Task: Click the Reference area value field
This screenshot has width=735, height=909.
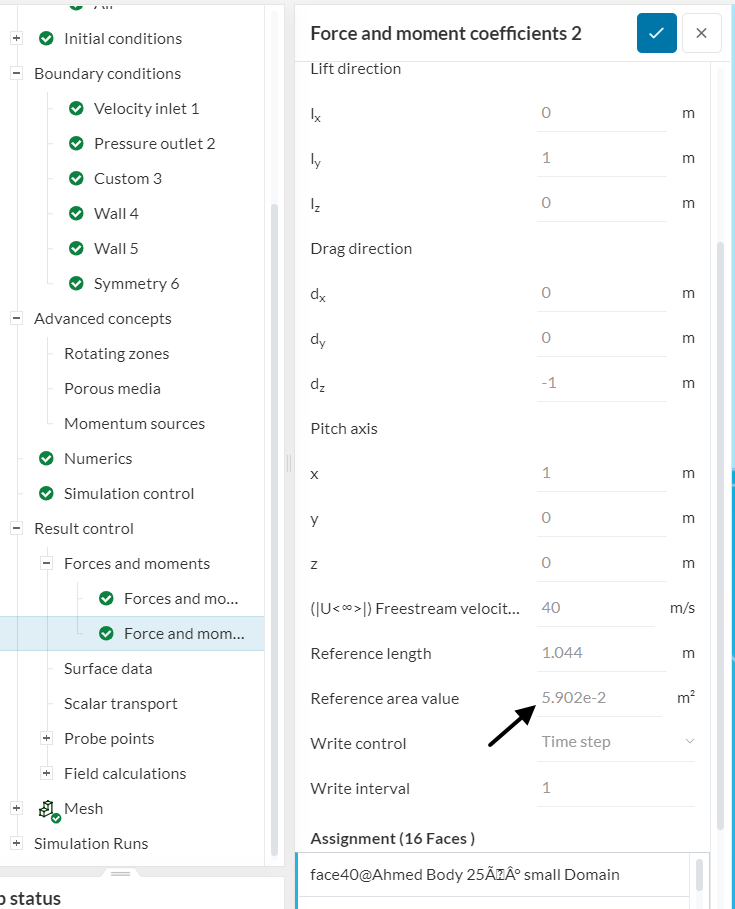Action: click(x=600, y=698)
